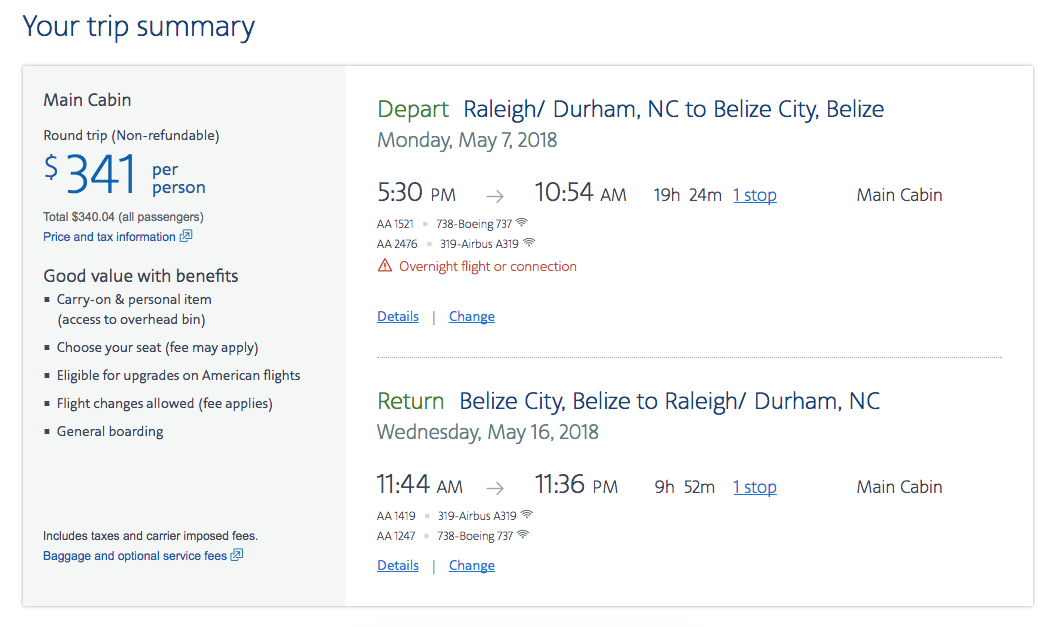
Task: Change the departing Raleigh to Belize flight
Action: pos(471,317)
